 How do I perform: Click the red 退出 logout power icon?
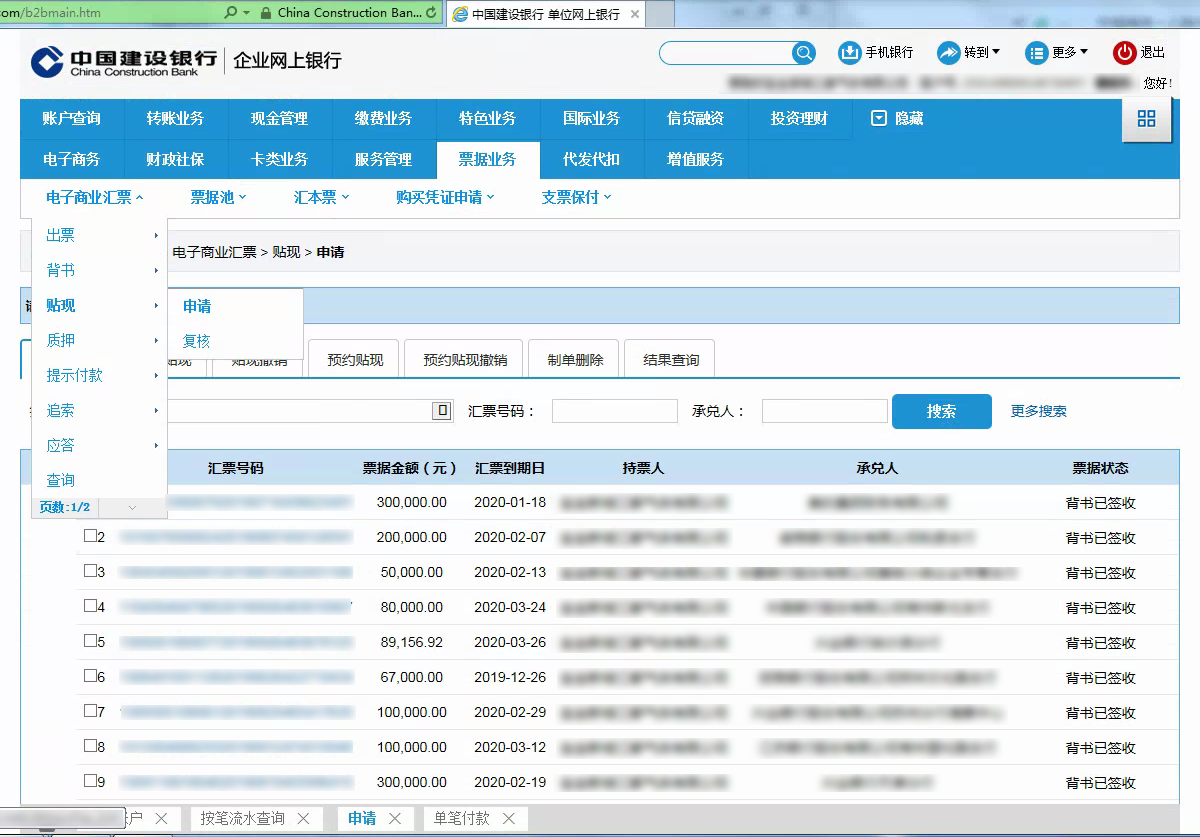(1125, 53)
